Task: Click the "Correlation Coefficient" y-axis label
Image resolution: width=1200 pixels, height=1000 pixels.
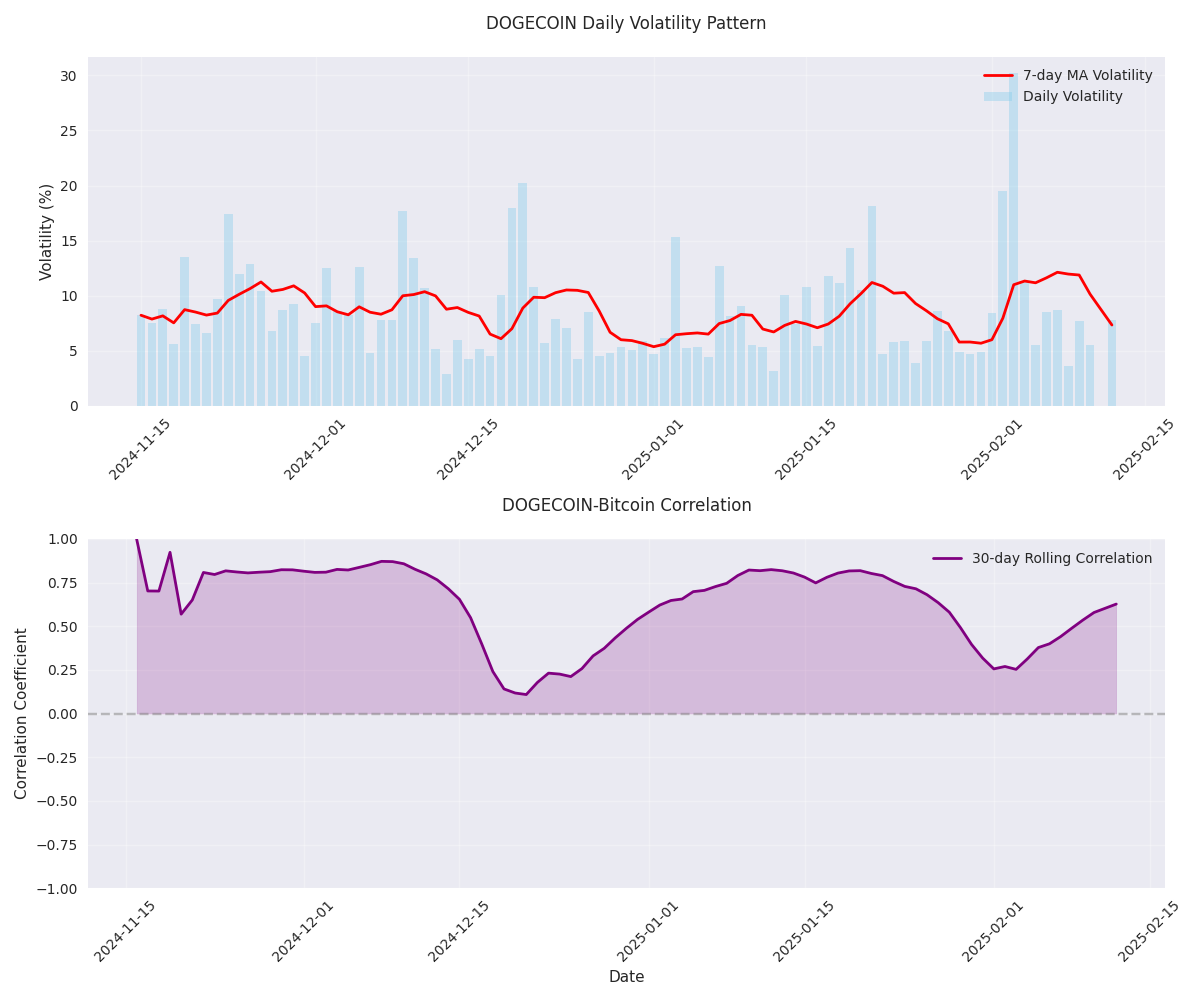Action: 22,713
